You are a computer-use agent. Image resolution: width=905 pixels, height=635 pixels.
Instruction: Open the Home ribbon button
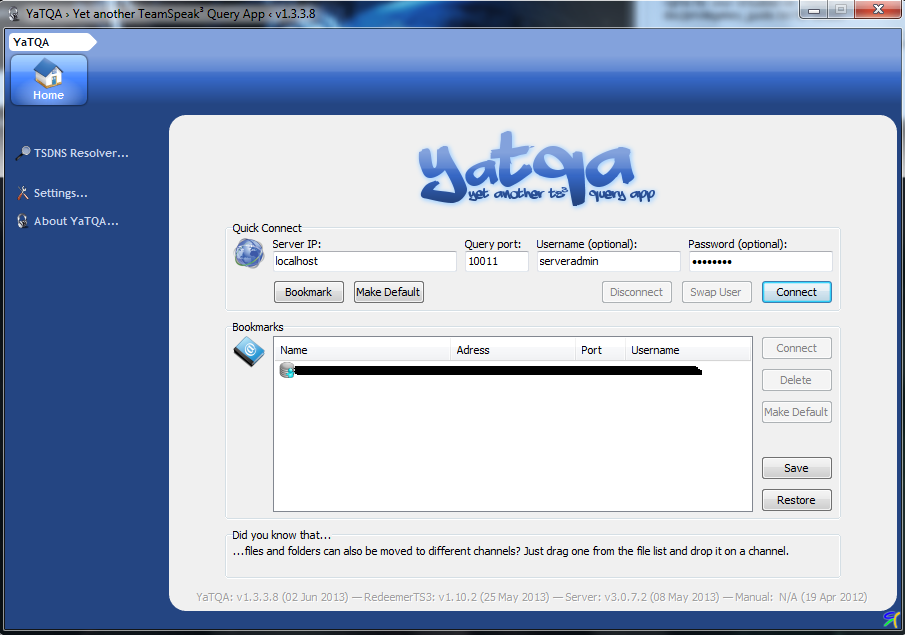(48, 80)
